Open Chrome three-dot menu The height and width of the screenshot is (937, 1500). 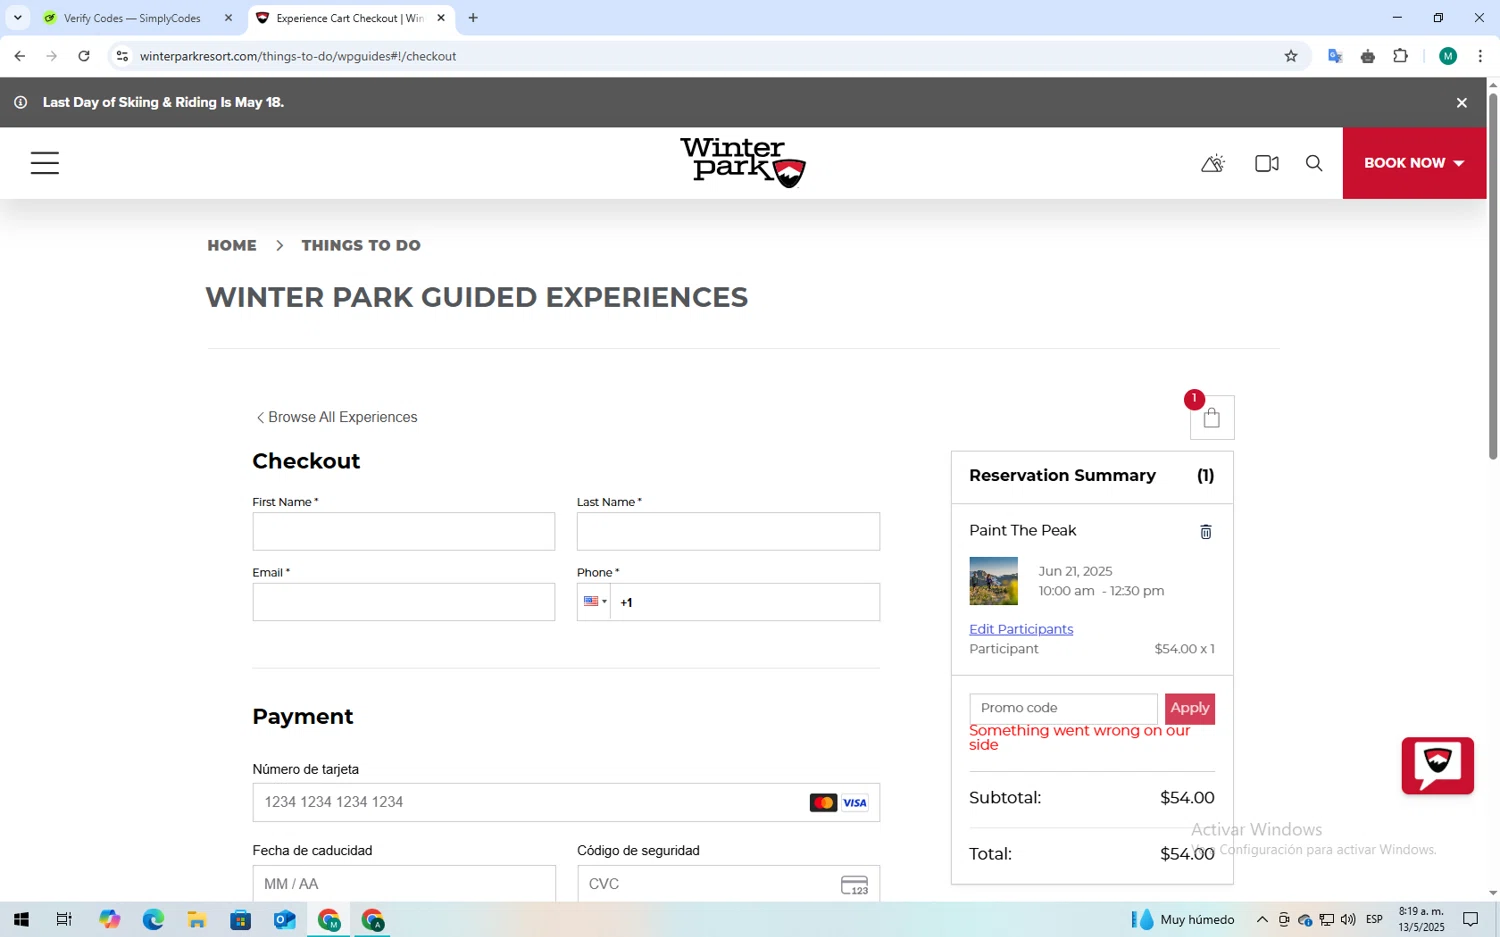[1481, 56]
